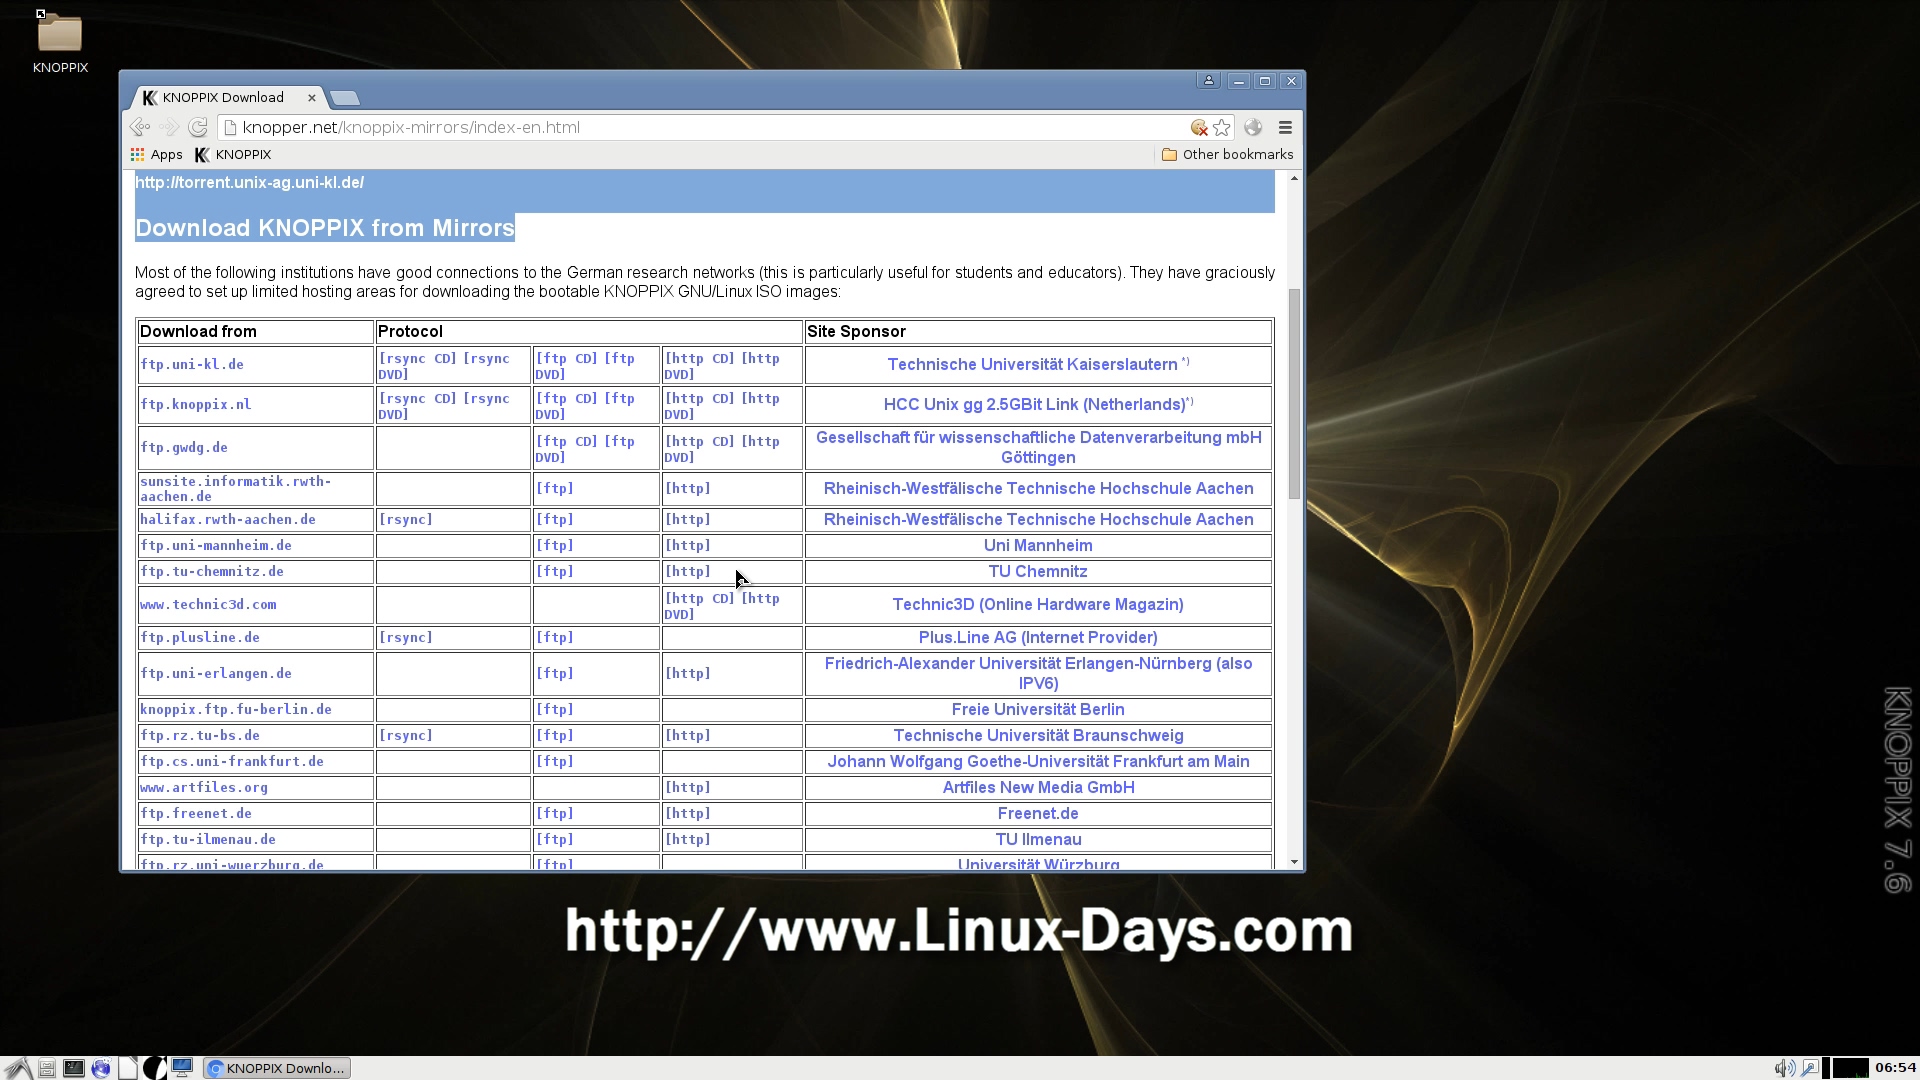Viewport: 1920px width, 1080px height.
Task: Click the page scrollbar up arrow
Action: click(1294, 178)
